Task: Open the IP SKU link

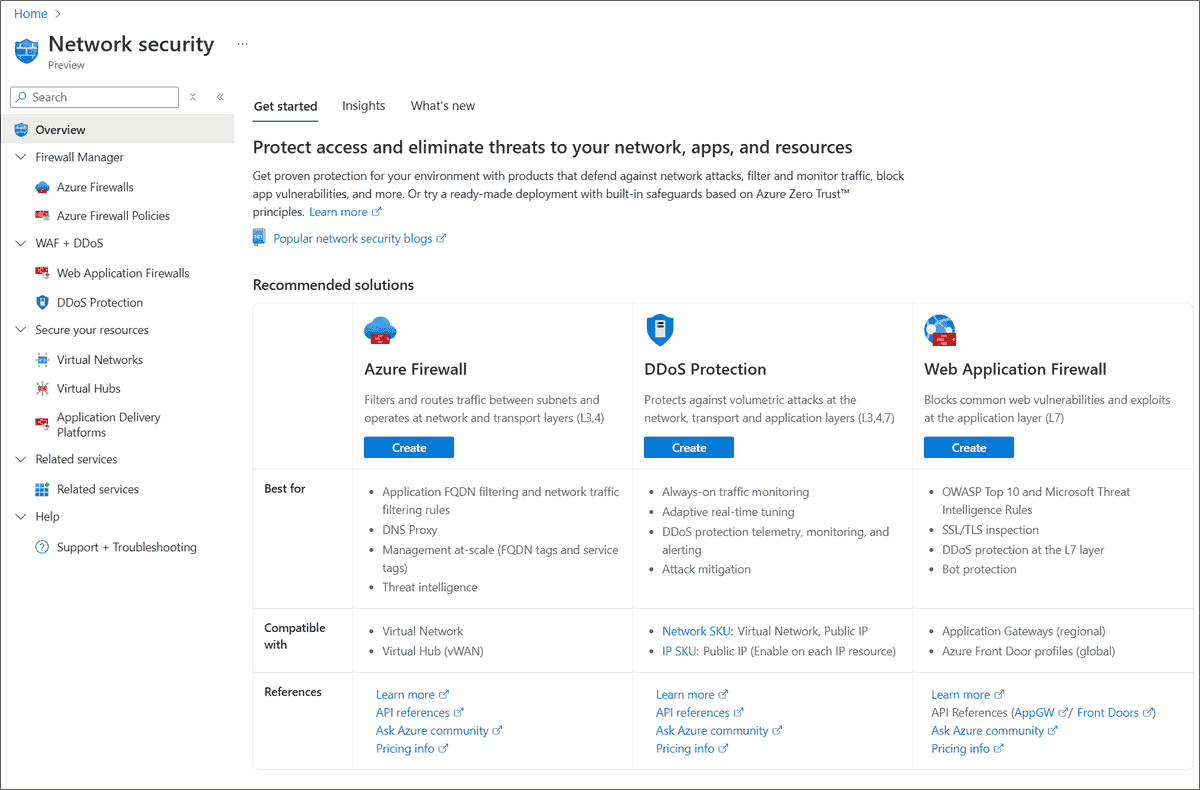Action: coord(679,651)
